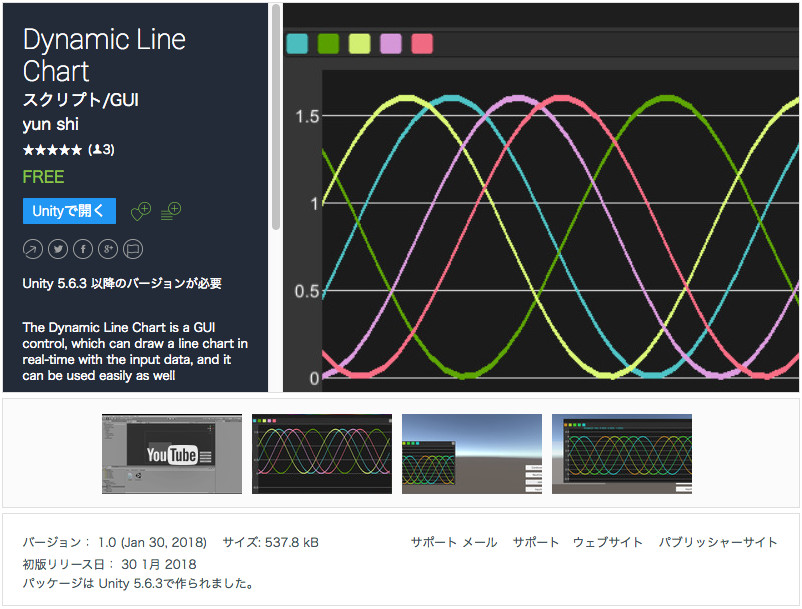The image size is (802, 609).
Task: Click the pink-red color swatch
Action: [422, 43]
